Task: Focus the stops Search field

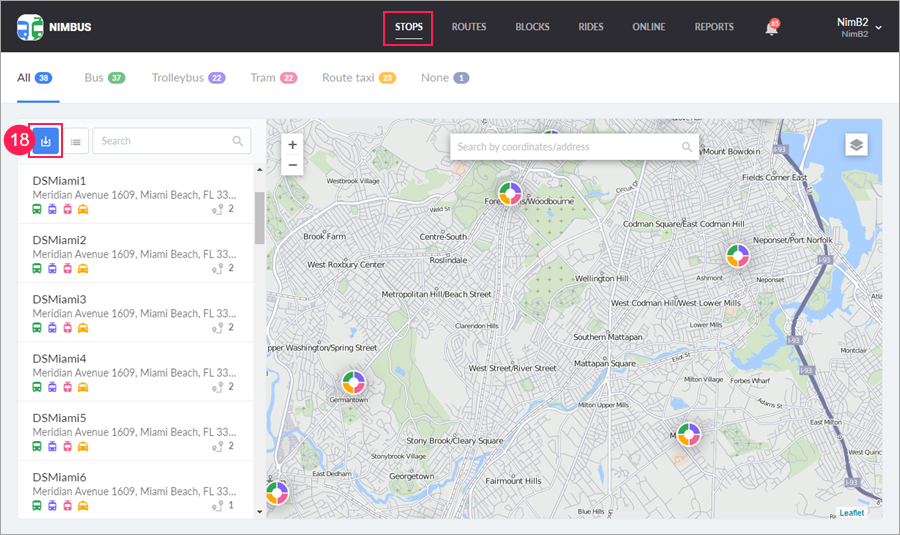Action: [165, 141]
